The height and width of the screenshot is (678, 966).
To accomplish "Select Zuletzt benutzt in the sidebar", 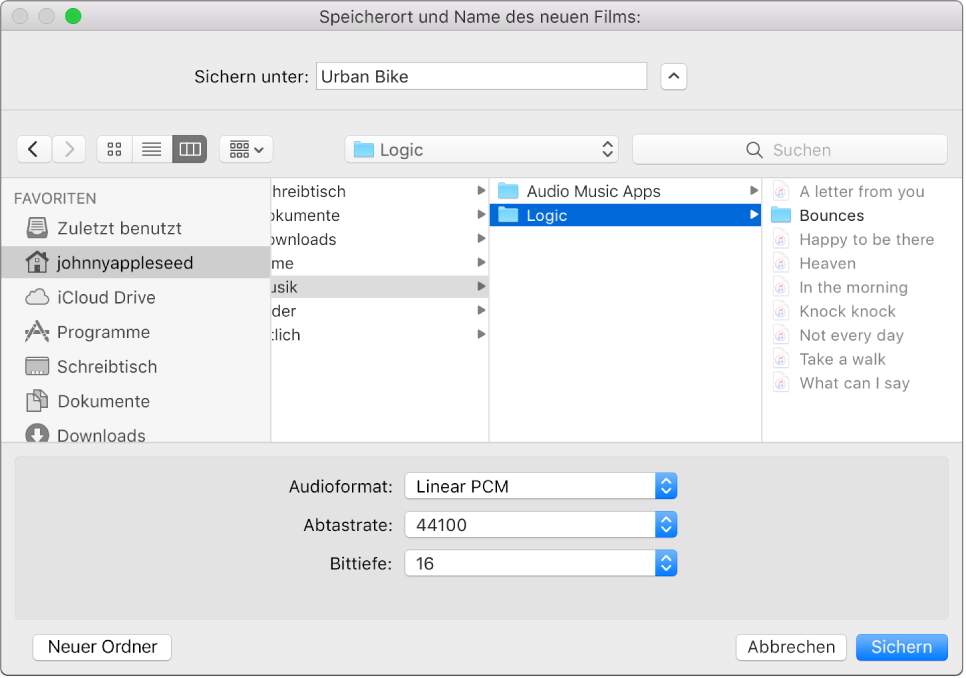I will click(x=136, y=228).
